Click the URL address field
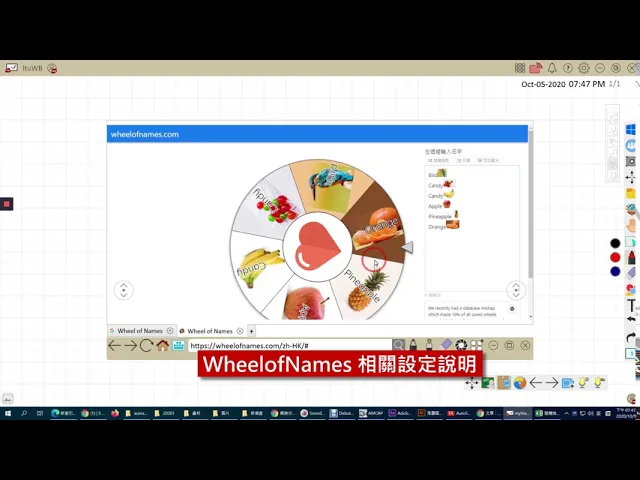Screen dimensions: 640x480 [290, 346]
